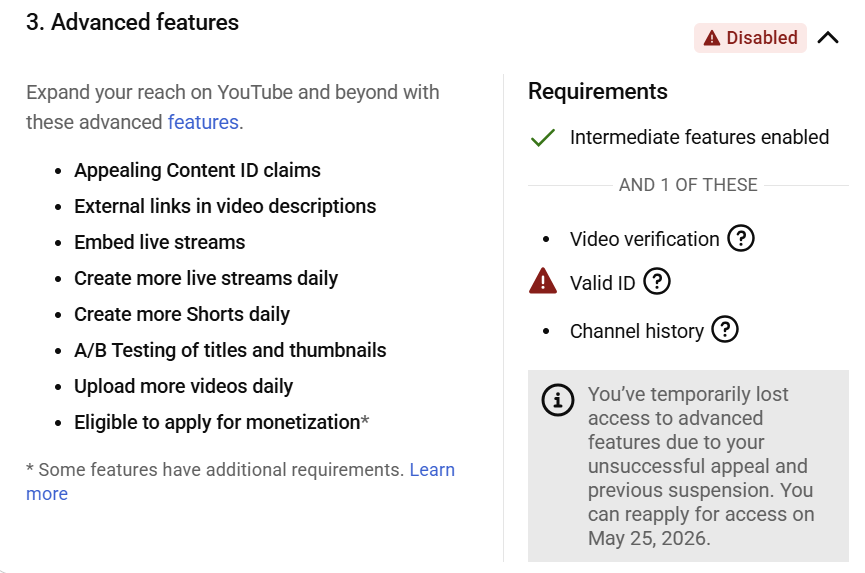Click the 'Requirements' heading

598,92
